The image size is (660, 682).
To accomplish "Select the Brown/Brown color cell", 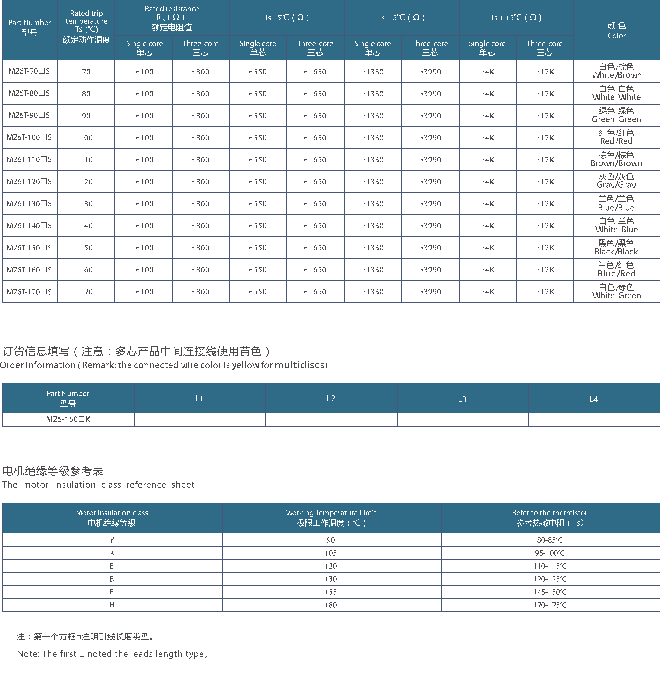I will point(617,159).
